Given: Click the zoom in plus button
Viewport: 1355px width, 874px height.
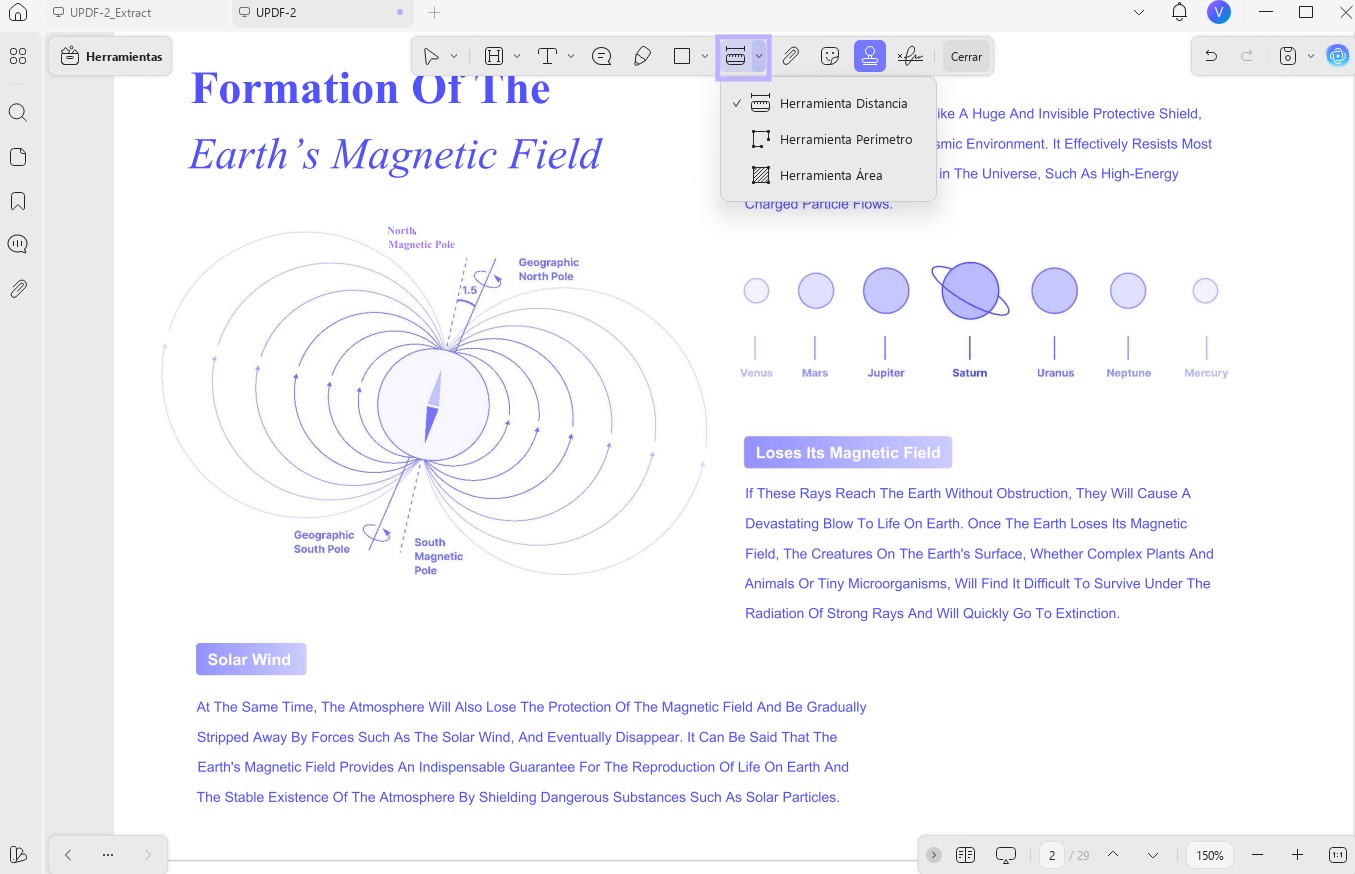Looking at the screenshot, I should 1297,855.
